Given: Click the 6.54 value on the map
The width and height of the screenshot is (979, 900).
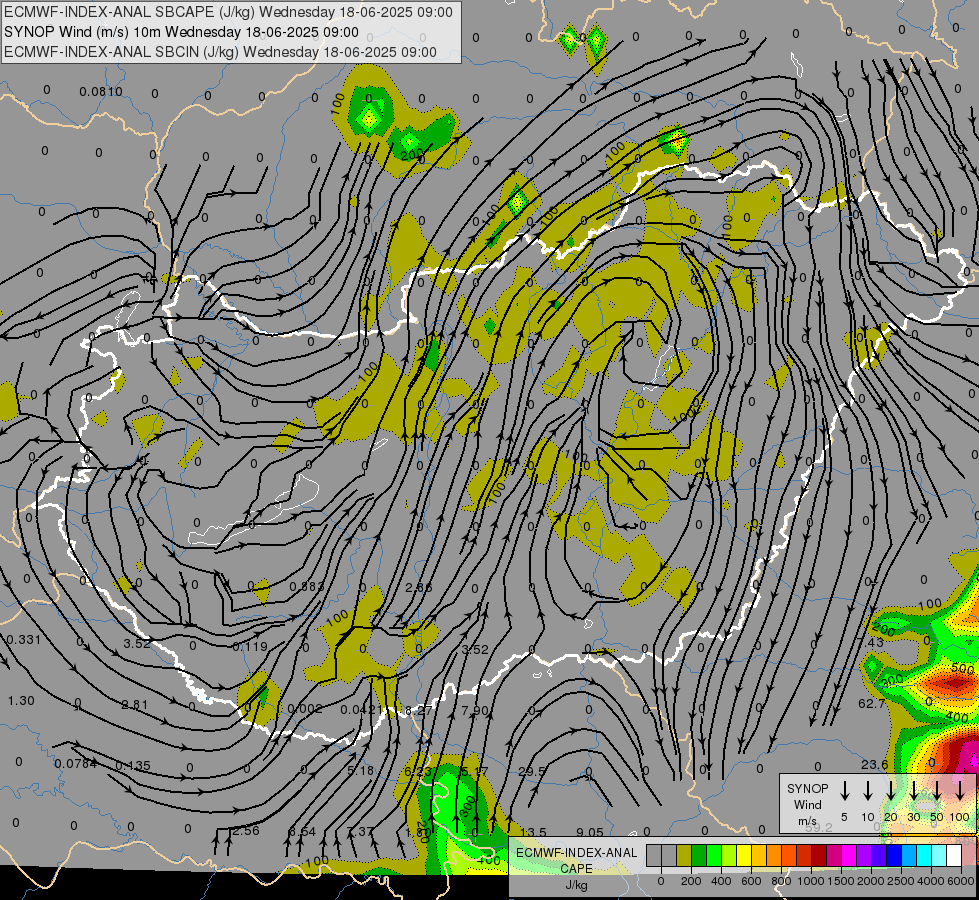Looking at the screenshot, I should (302, 832).
